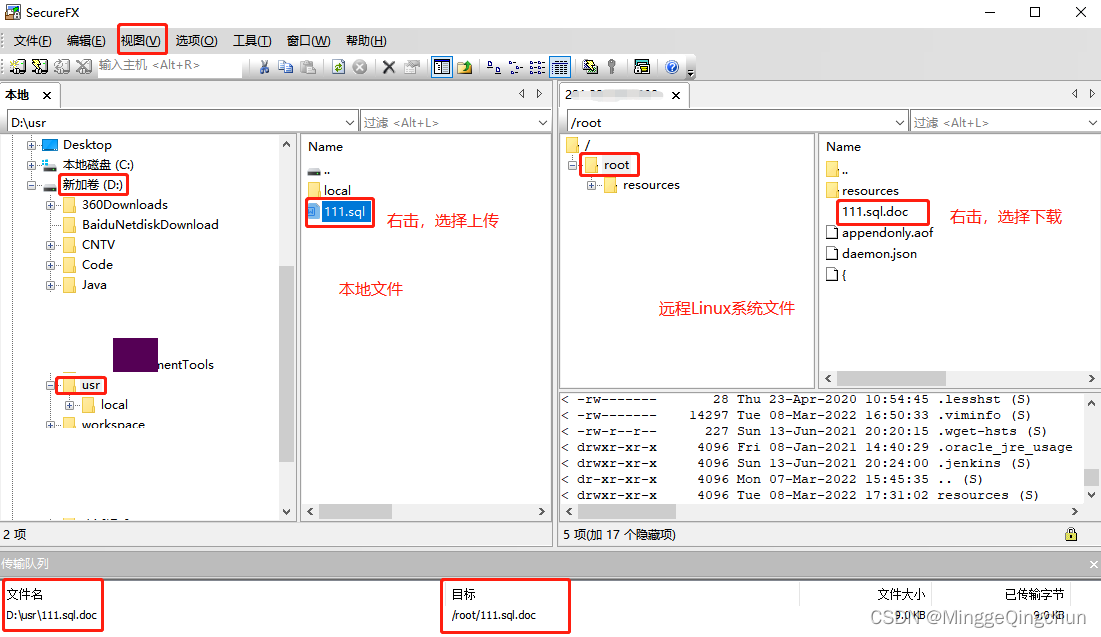Toggle the folder tree view icon
The height and width of the screenshot is (637, 1101).
[x=442, y=67]
